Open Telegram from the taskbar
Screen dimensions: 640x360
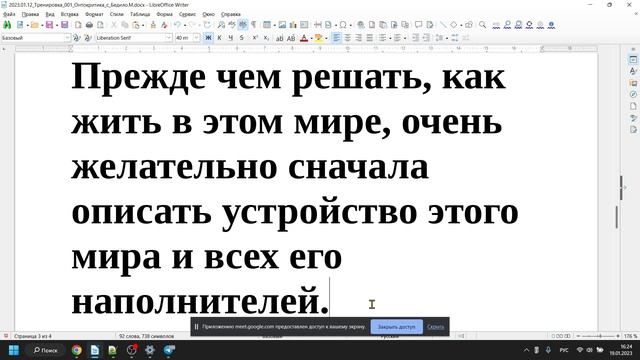point(169,350)
